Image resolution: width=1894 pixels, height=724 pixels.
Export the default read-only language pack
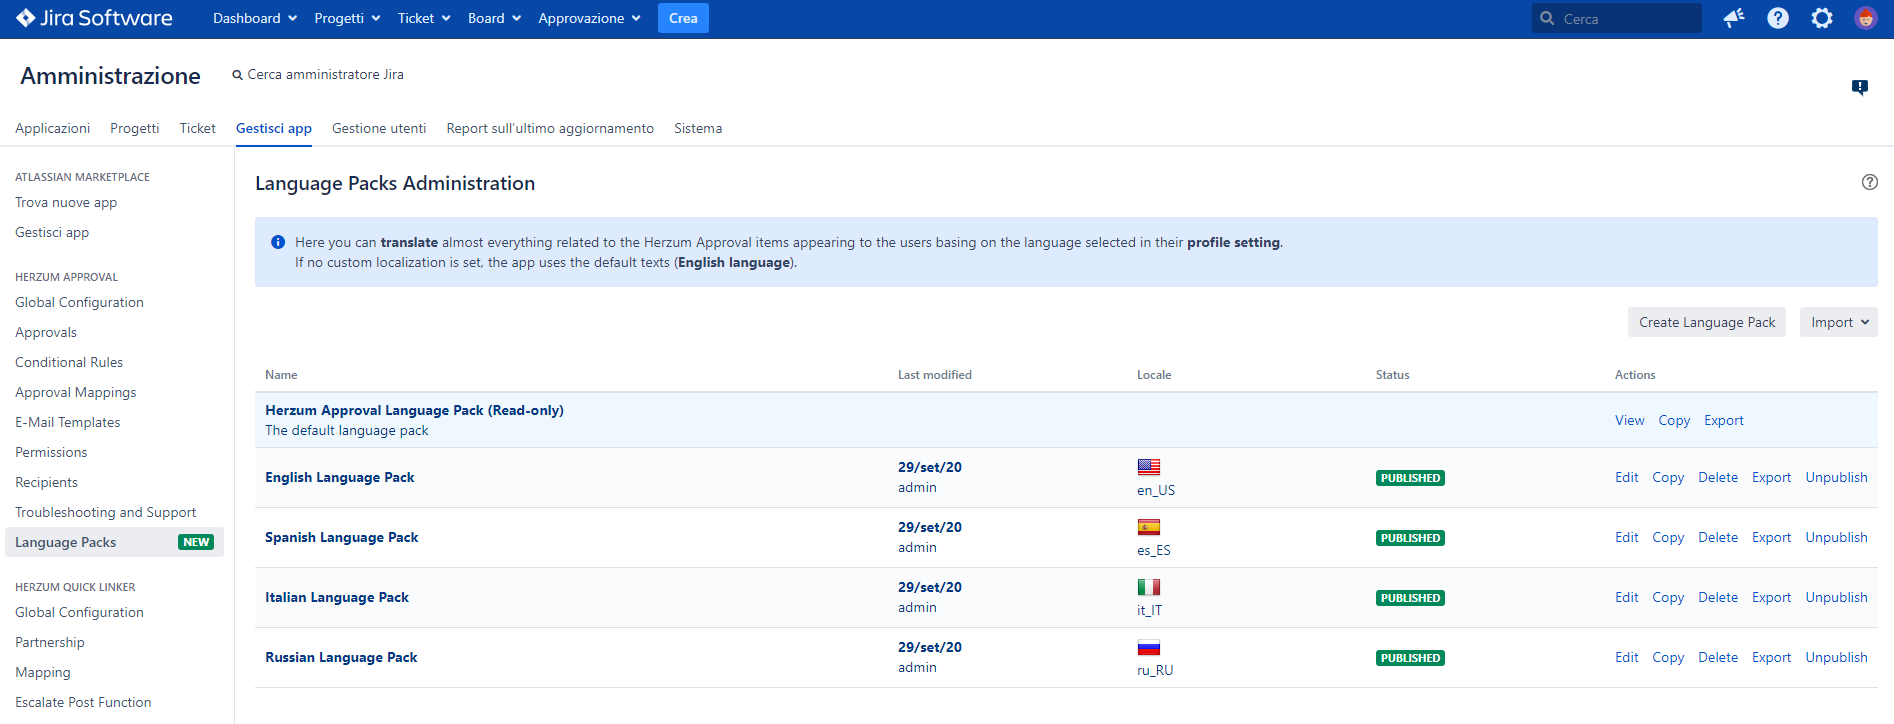[1724, 420]
